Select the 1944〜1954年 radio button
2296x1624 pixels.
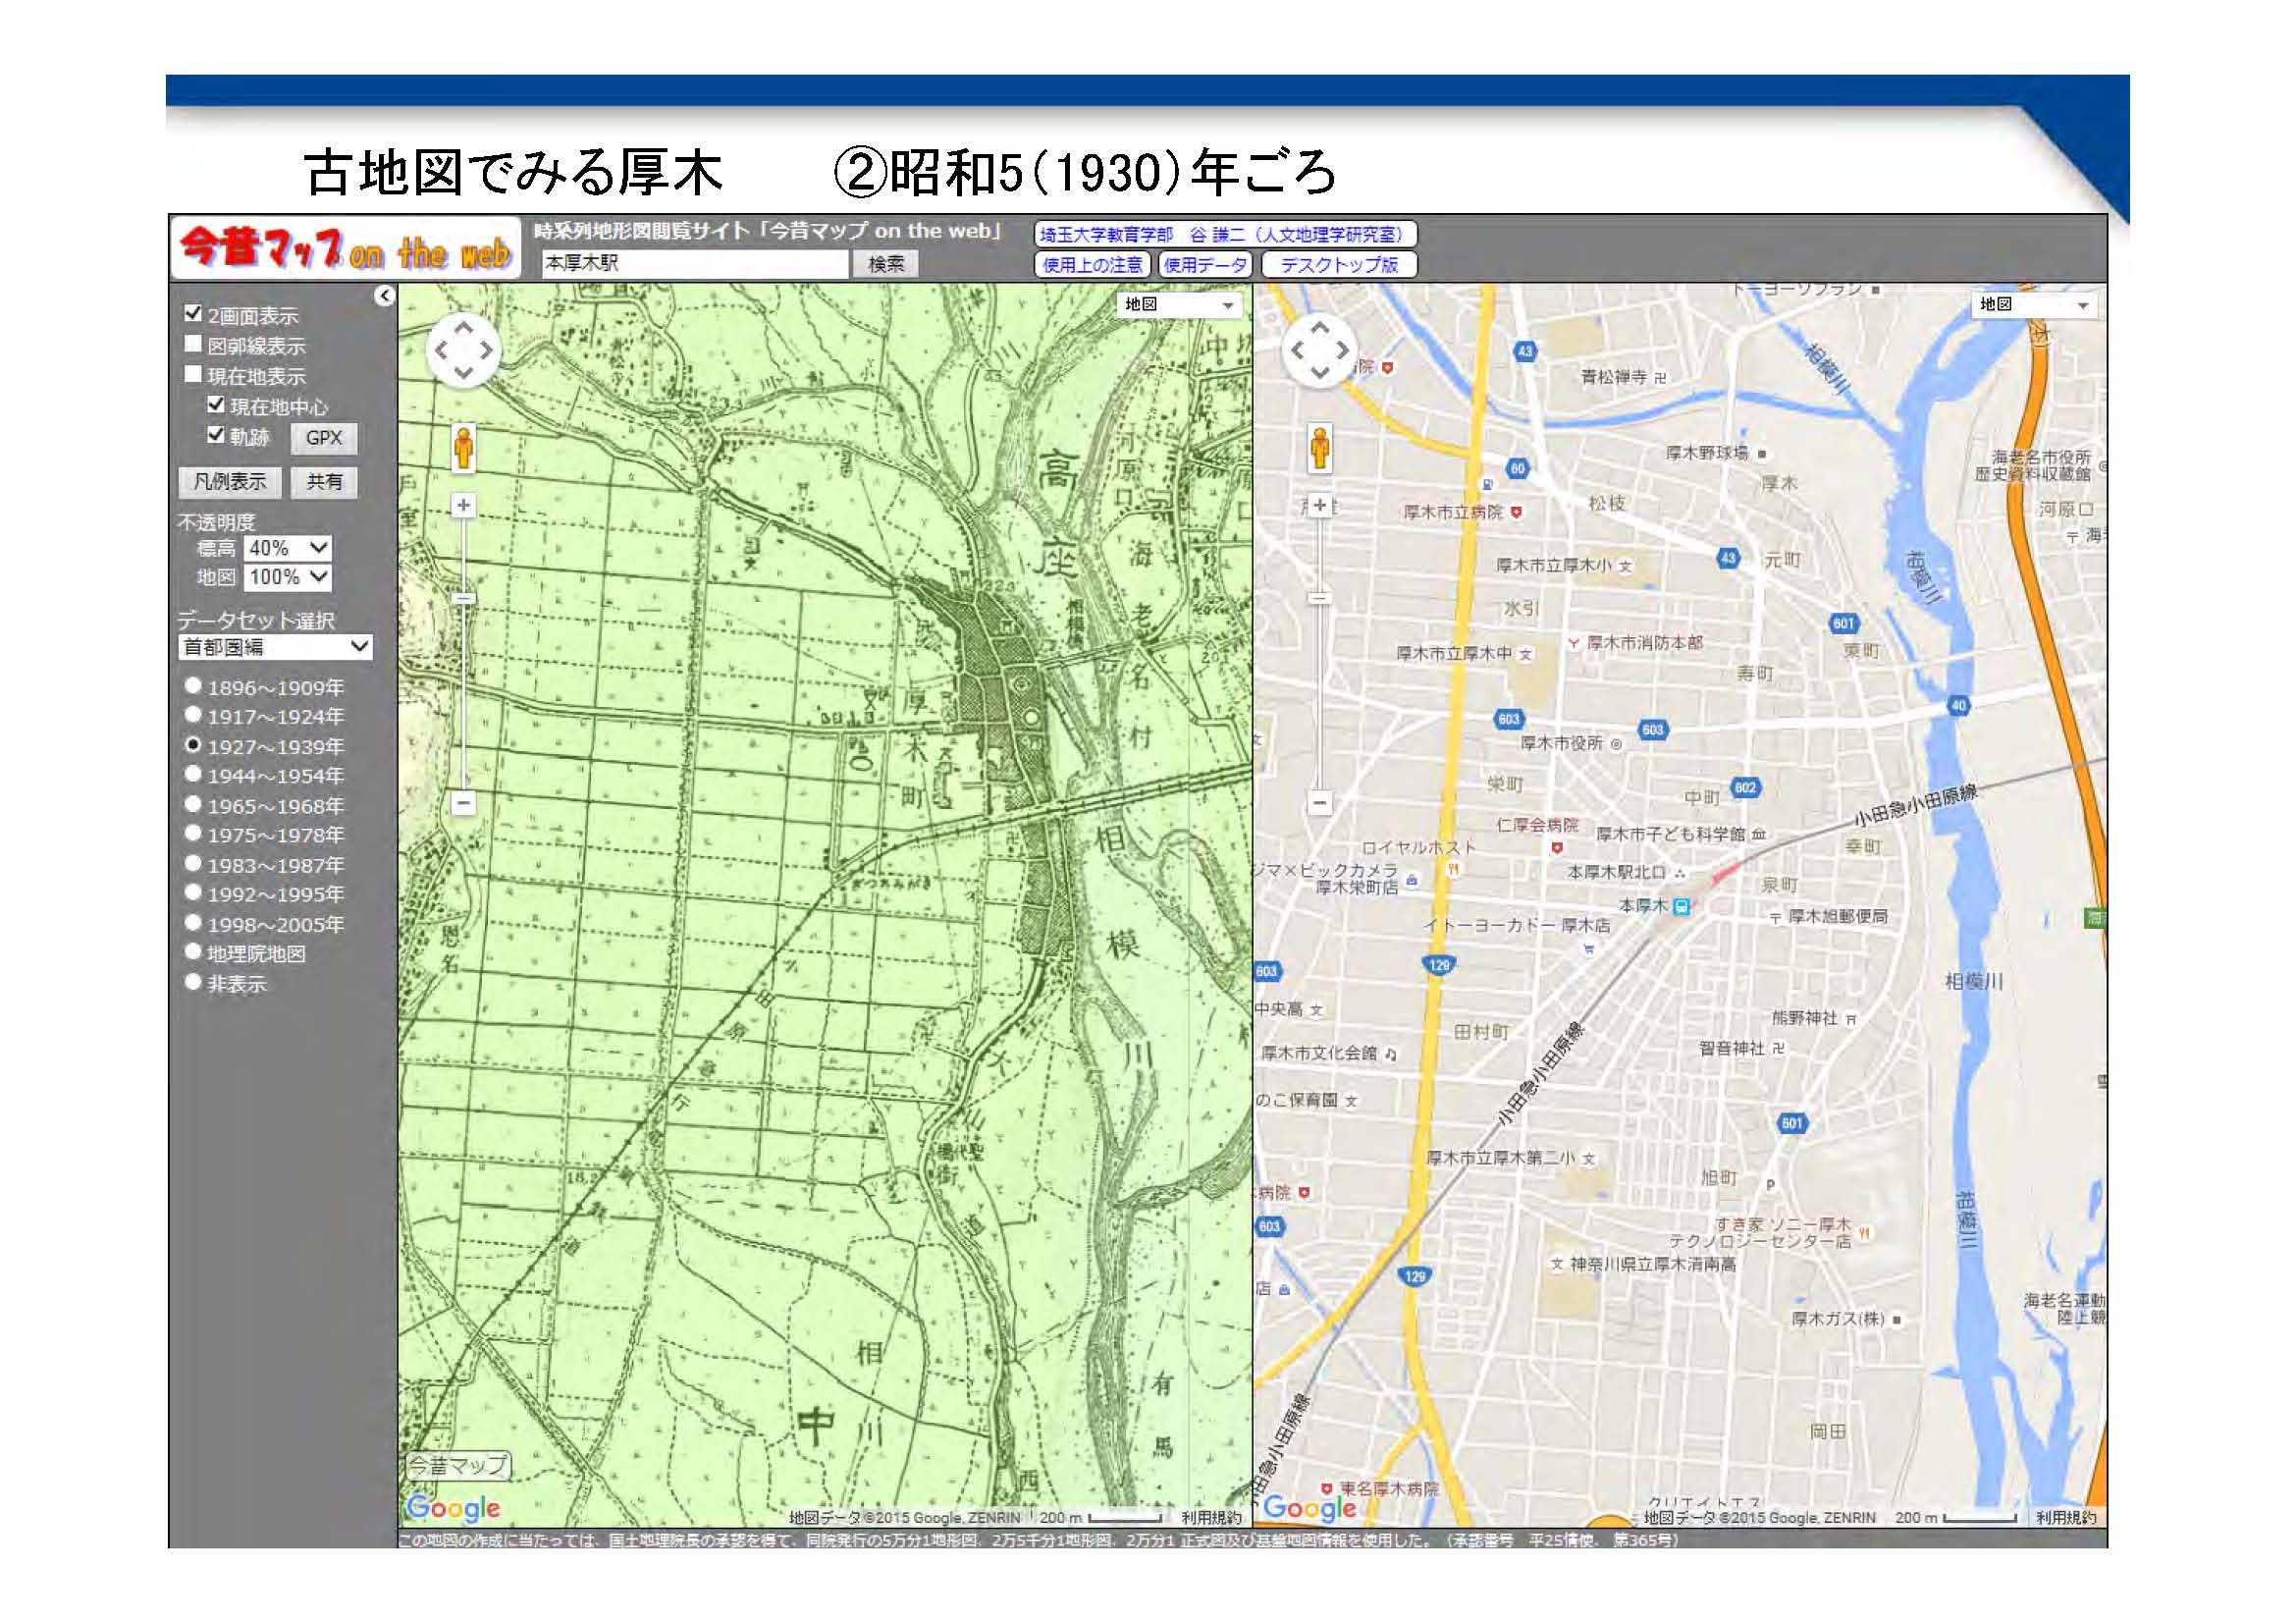(193, 774)
